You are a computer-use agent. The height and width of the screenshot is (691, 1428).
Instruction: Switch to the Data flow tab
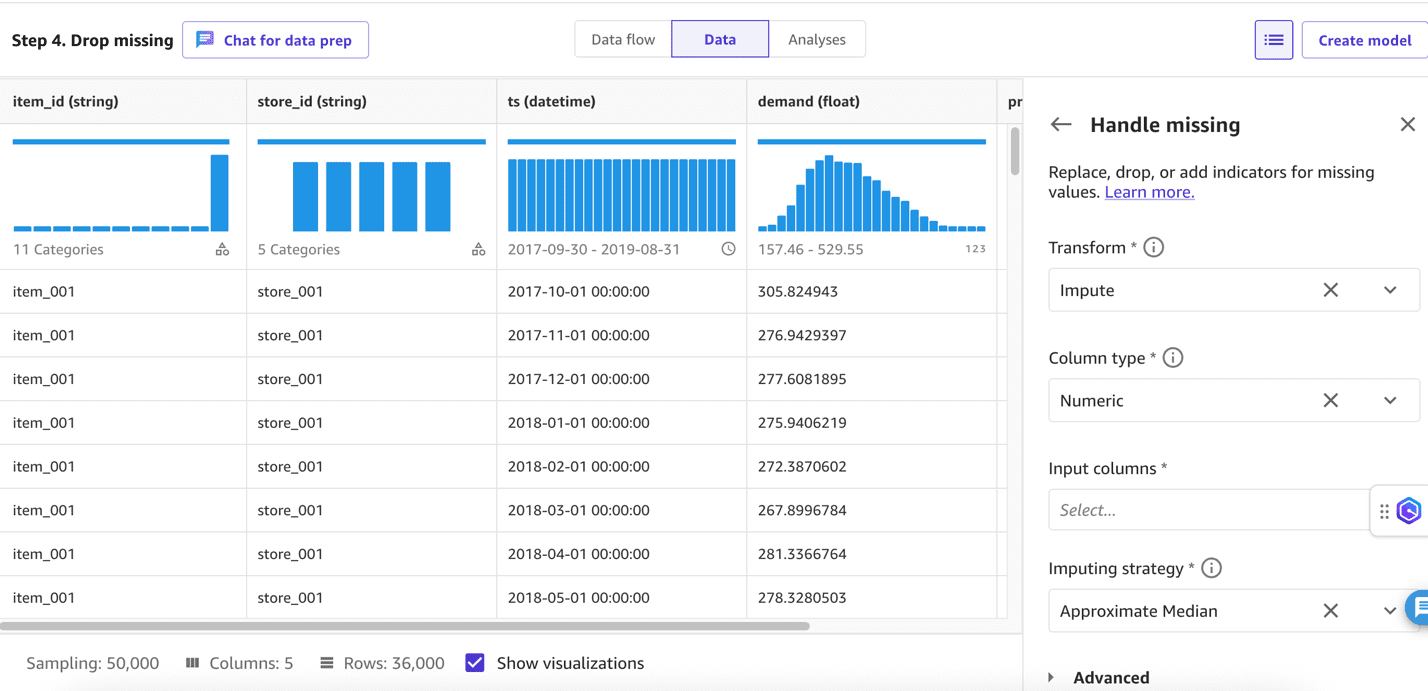click(623, 39)
